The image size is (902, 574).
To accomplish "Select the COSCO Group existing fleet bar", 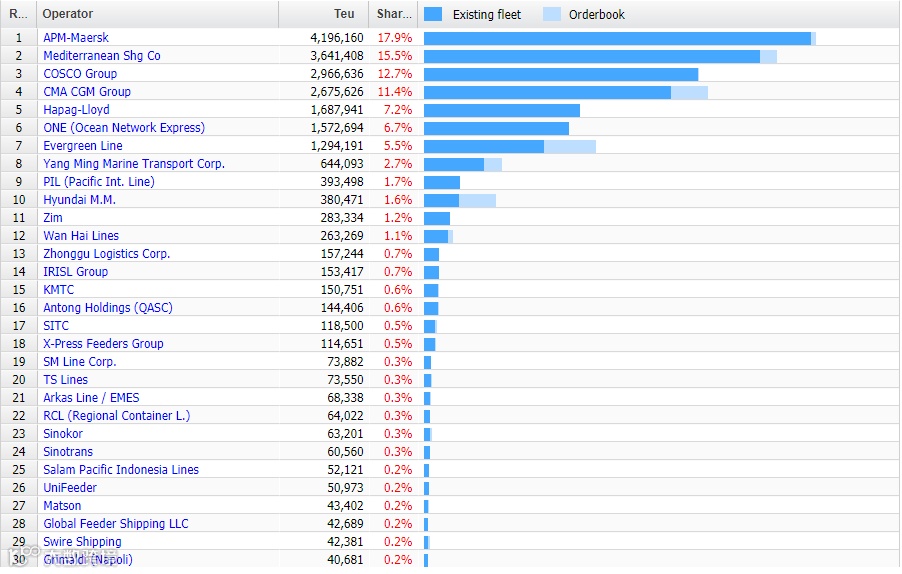I will (x=561, y=75).
